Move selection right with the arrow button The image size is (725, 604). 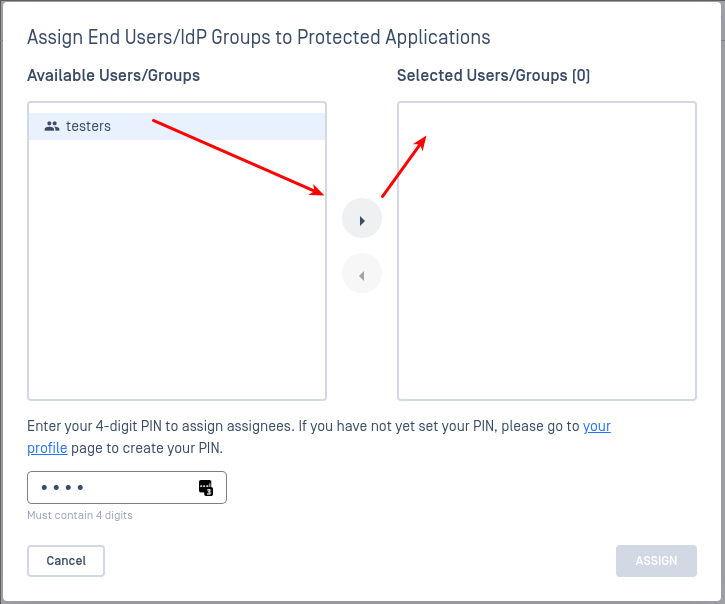pyautogui.click(x=362, y=218)
